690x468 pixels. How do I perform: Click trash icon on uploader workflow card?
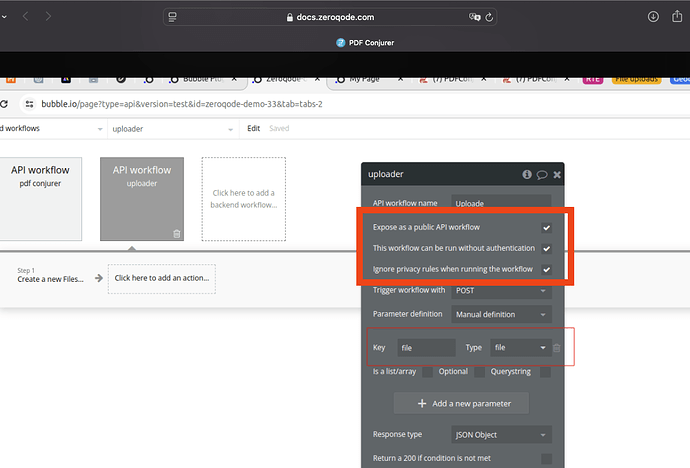(x=177, y=233)
